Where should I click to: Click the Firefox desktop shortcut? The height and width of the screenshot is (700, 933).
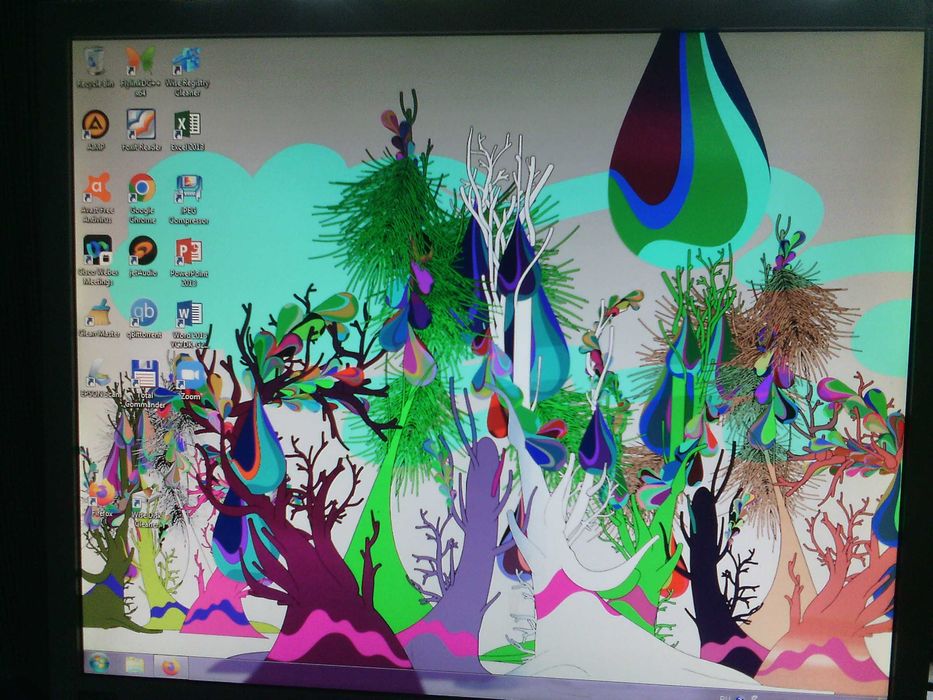(x=102, y=499)
